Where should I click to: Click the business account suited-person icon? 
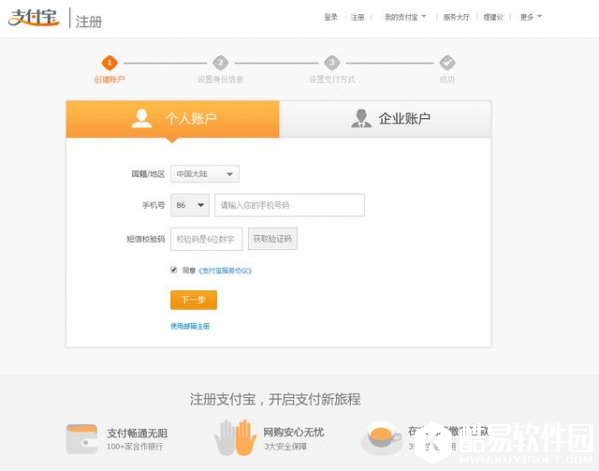pyautogui.click(x=361, y=118)
